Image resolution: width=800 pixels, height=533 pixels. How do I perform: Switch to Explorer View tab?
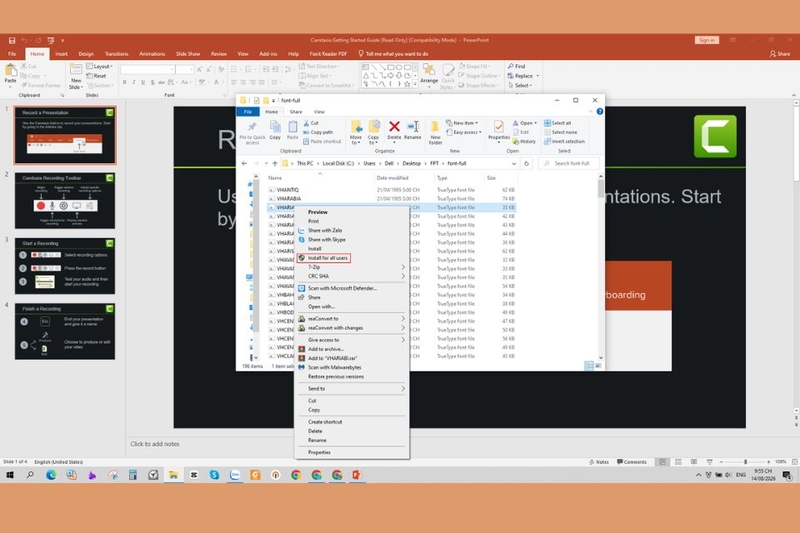(x=319, y=112)
